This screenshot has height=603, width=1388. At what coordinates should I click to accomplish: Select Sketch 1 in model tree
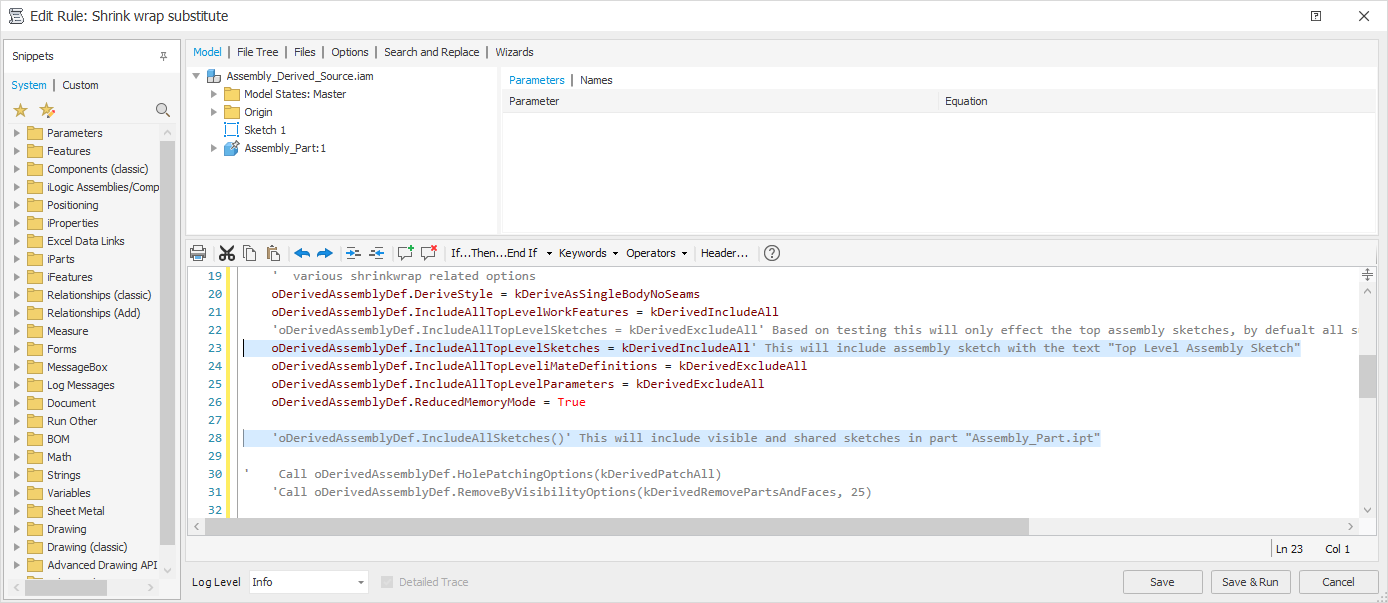pos(265,130)
